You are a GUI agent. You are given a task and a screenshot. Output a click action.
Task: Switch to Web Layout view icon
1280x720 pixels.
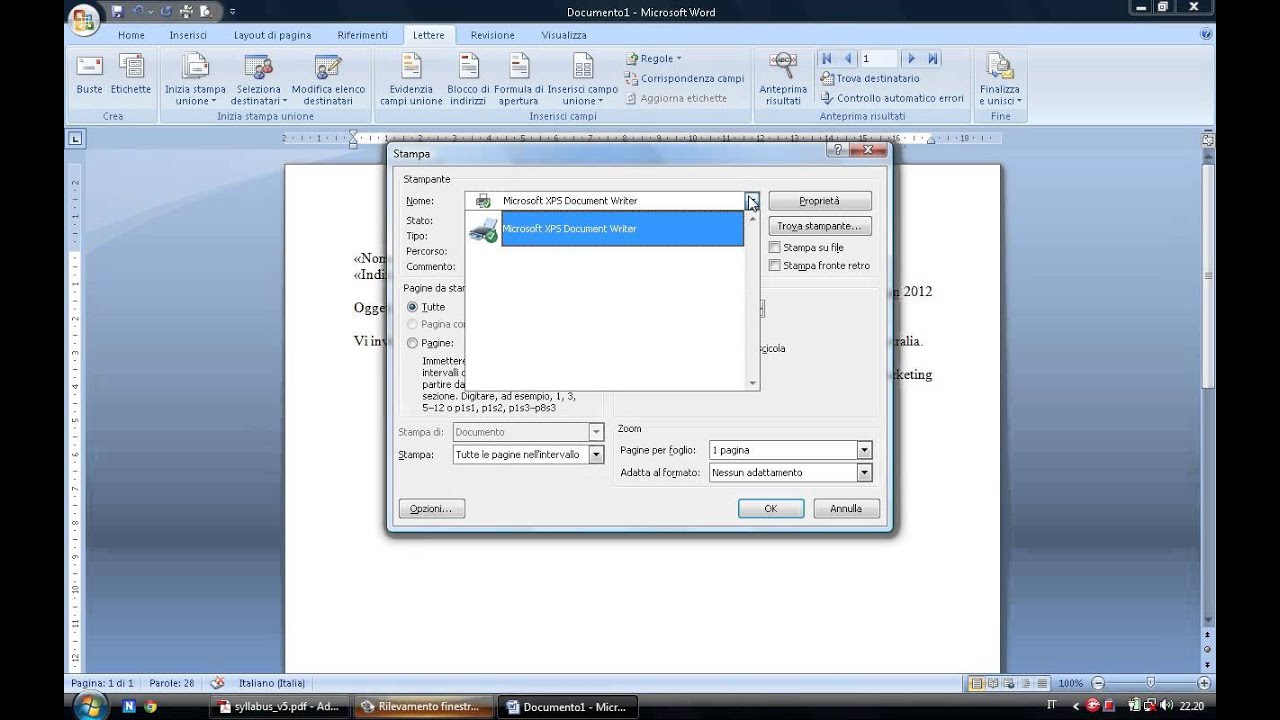click(x=1010, y=683)
